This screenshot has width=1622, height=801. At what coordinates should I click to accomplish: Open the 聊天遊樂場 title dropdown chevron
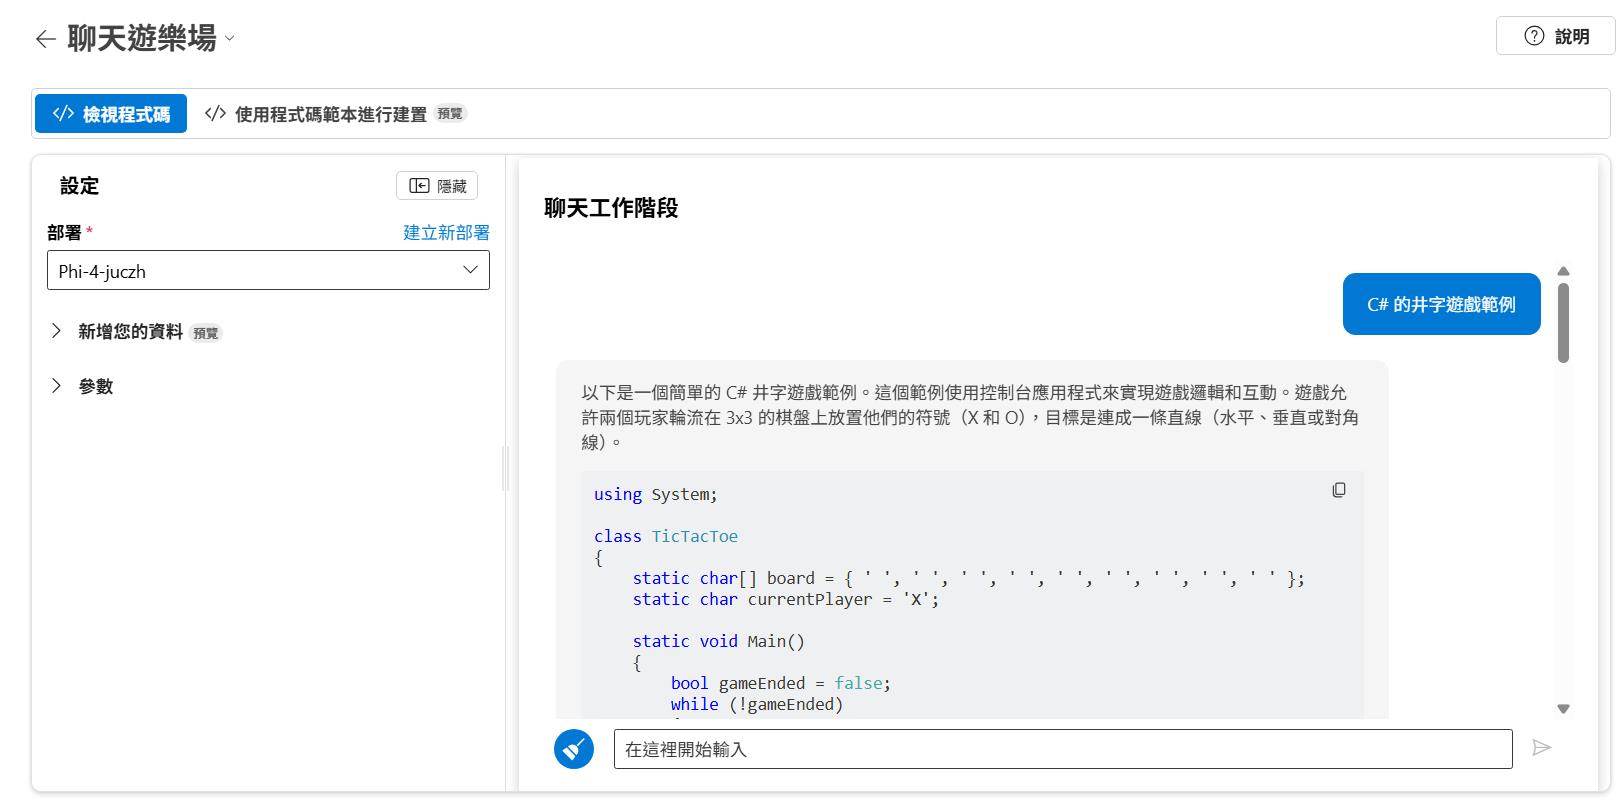click(230, 39)
